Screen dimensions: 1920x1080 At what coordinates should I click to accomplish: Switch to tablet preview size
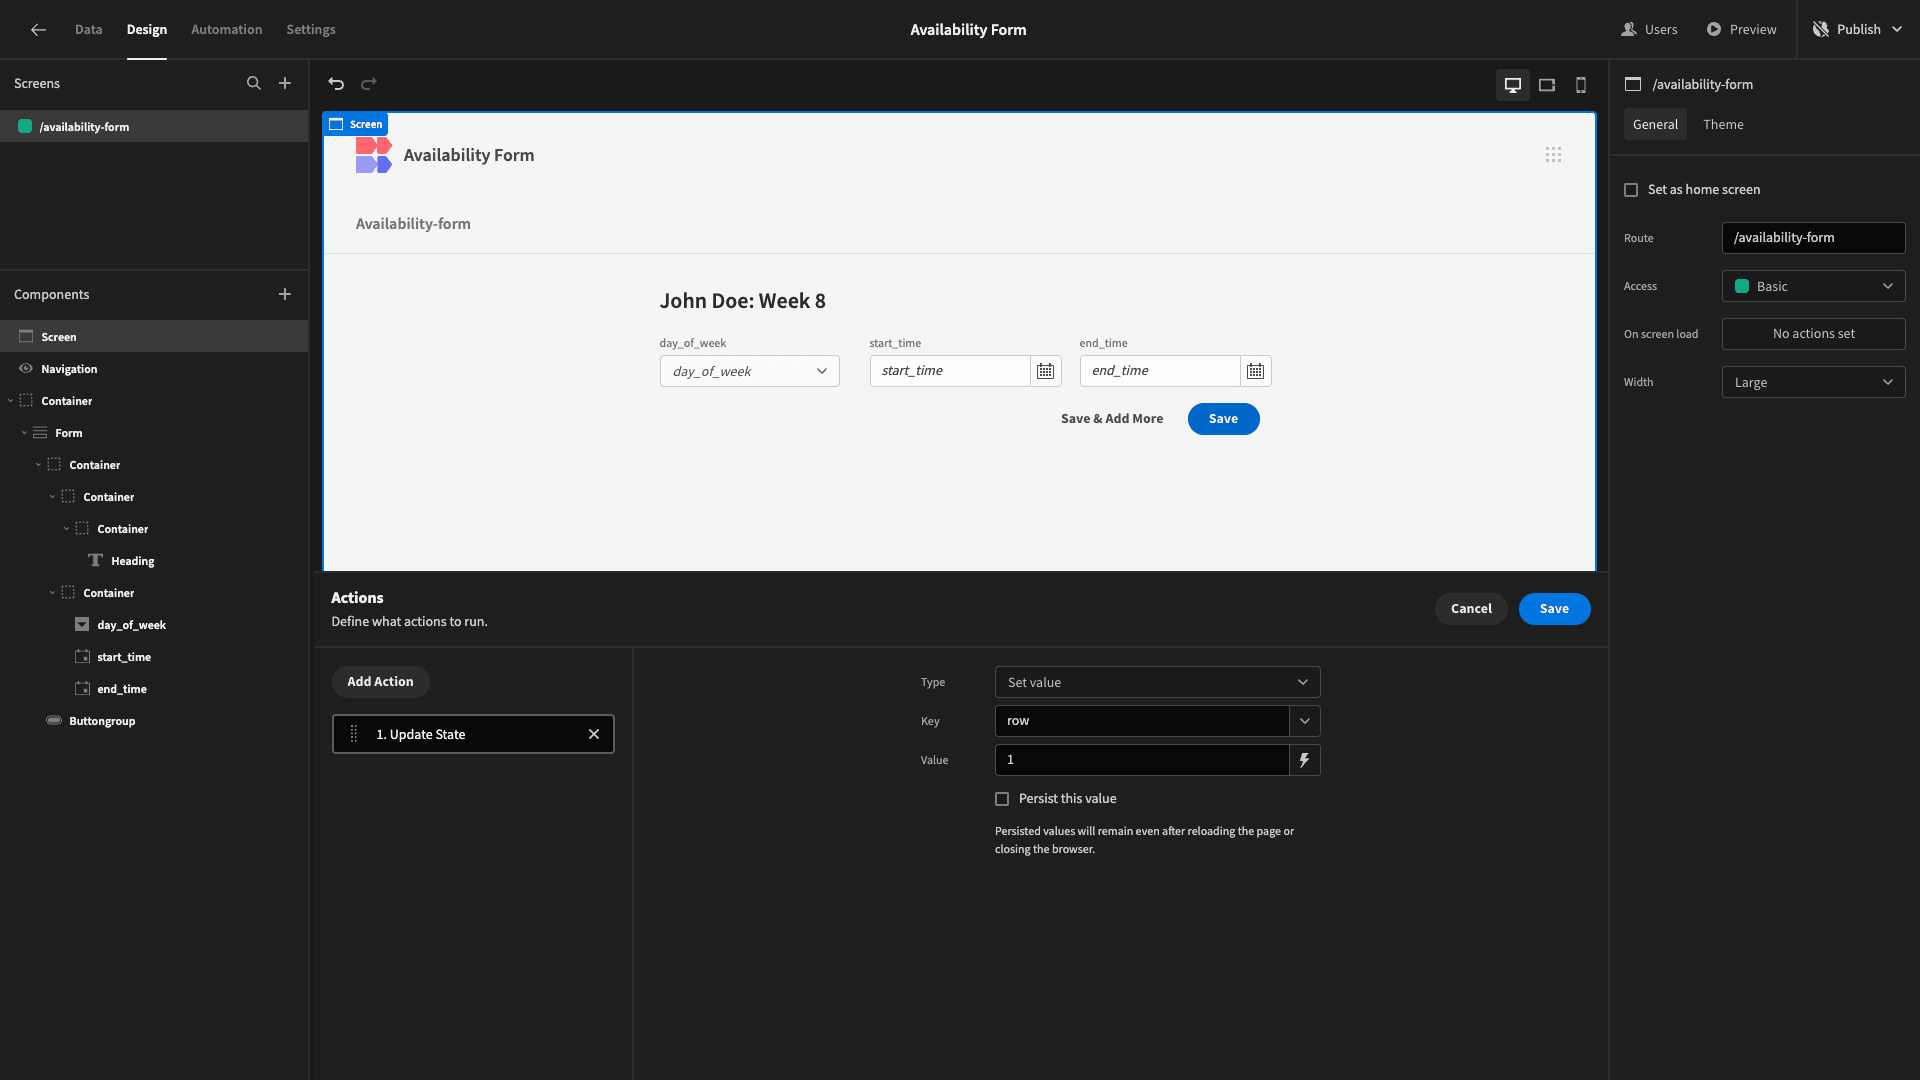(1547, 85)
